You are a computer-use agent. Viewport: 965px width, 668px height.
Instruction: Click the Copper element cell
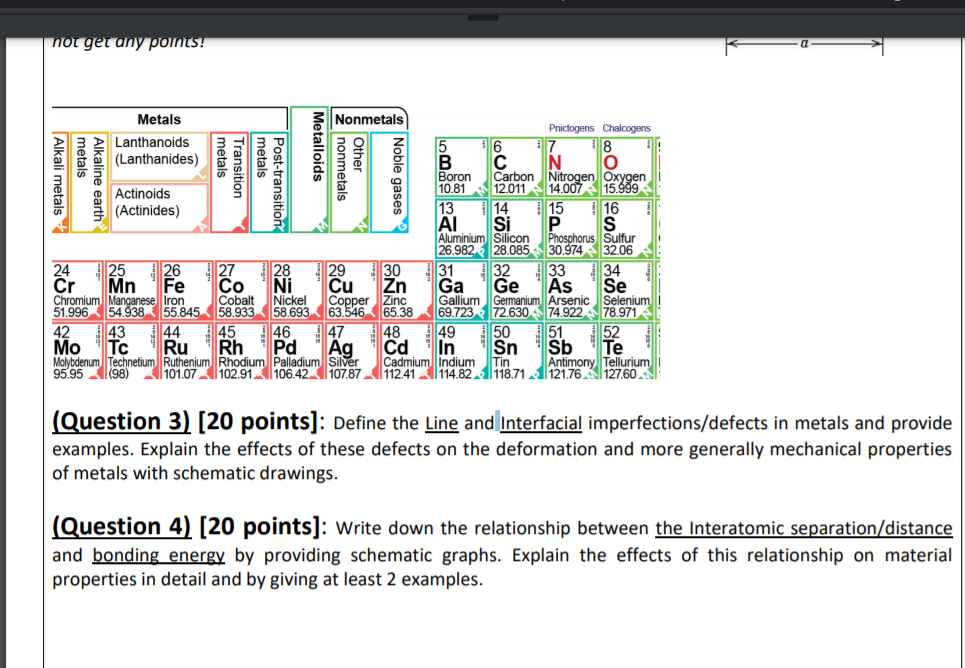tap(351, 291)
